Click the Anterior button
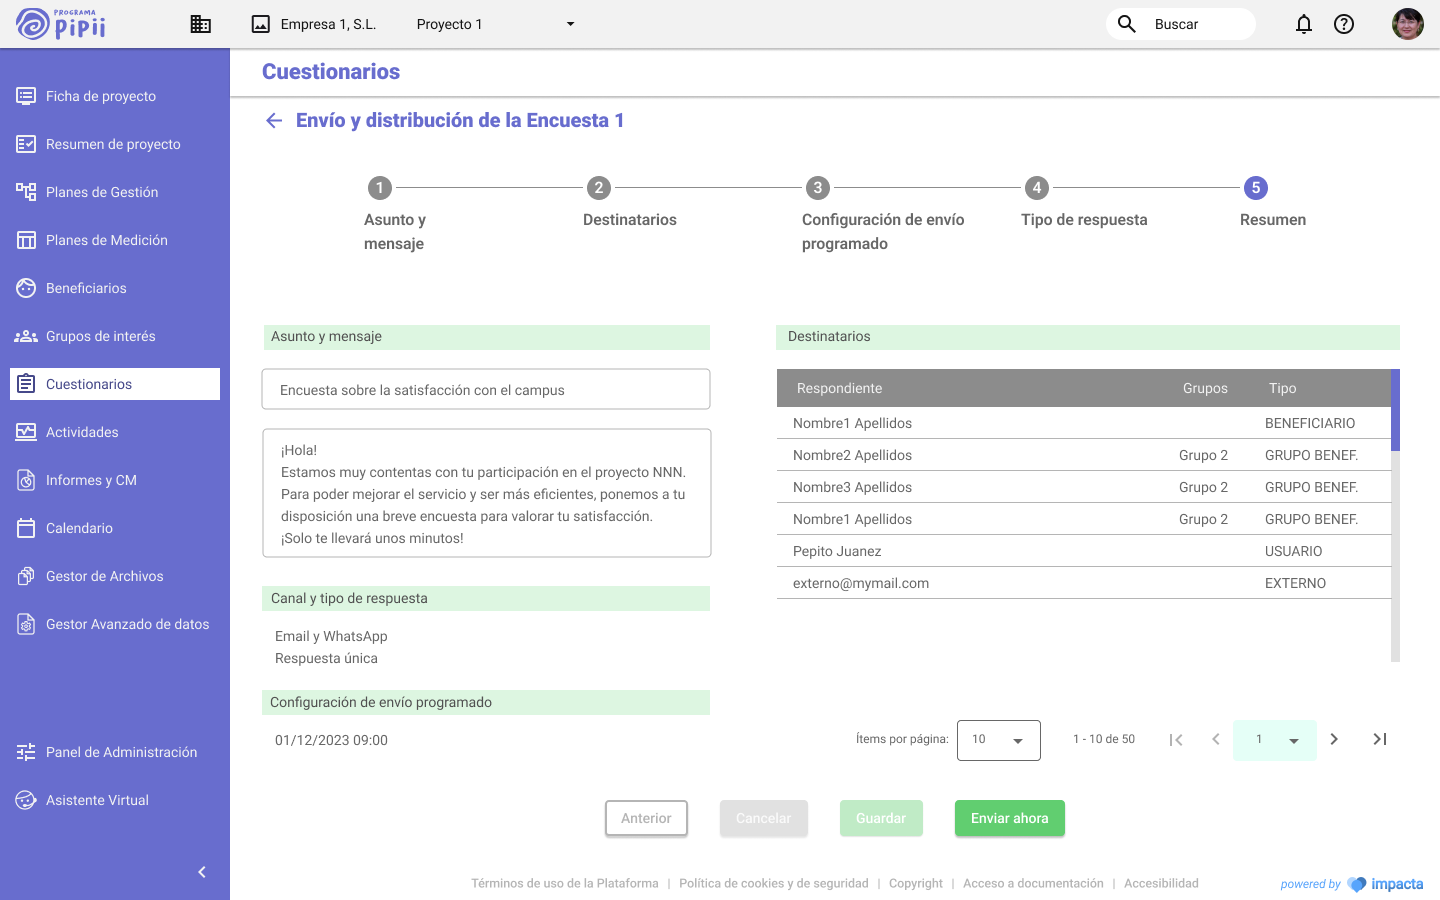Screen dimensions: 1440x900 point(646,818)
